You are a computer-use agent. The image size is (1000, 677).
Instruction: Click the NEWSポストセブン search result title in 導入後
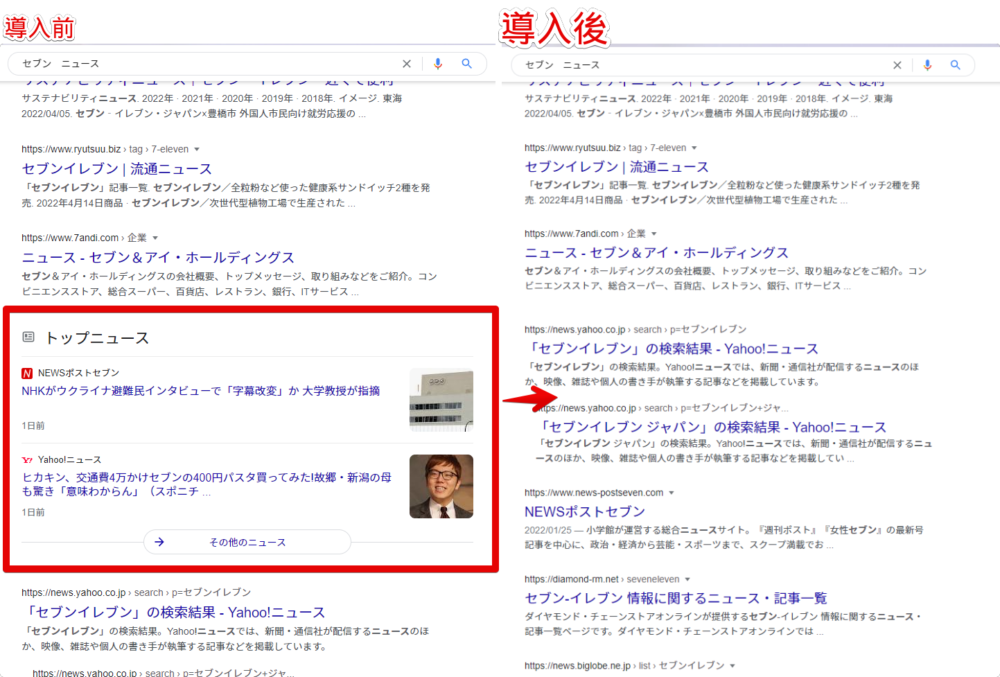tap(585, 512)
